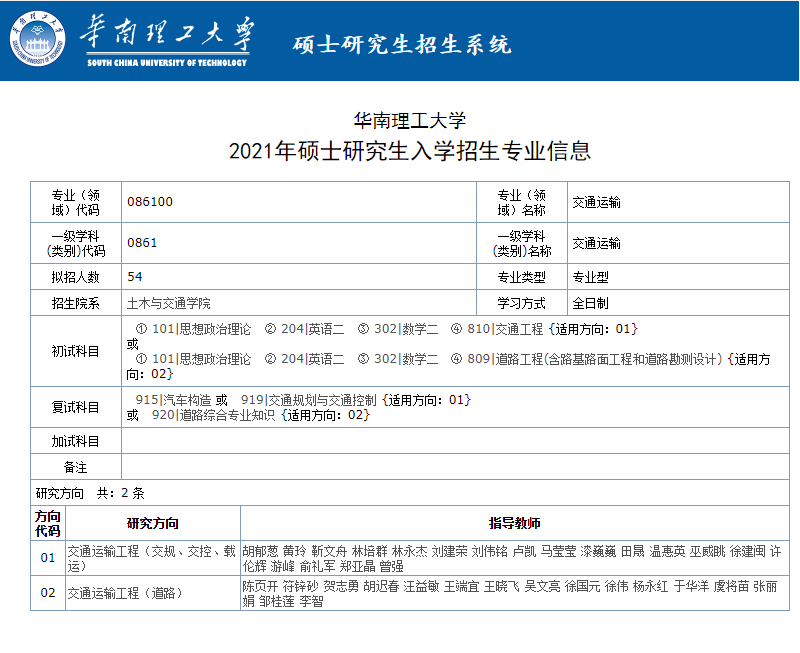800x653 pixels.
Task: Select direction code 01 cell
Action: click(x=48, y=558)
